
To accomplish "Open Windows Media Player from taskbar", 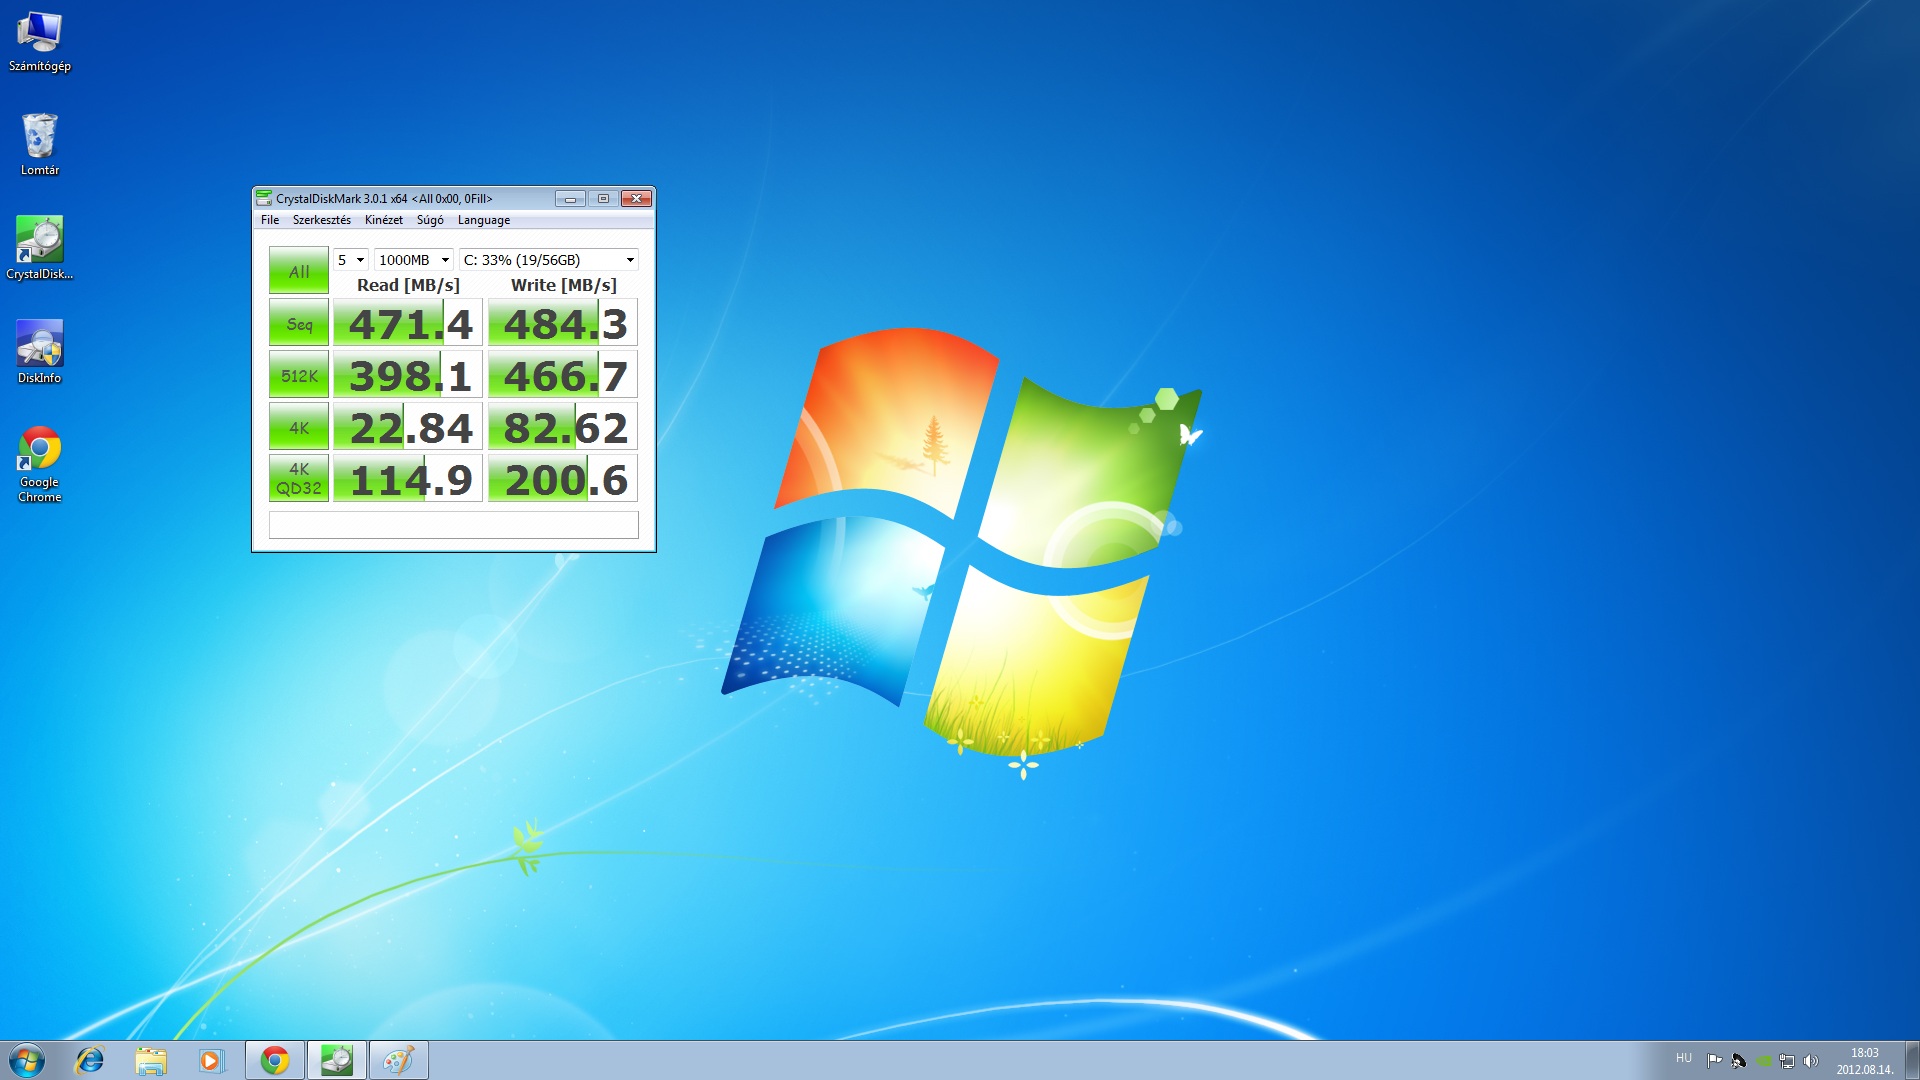I will (x=211, y=1060).
